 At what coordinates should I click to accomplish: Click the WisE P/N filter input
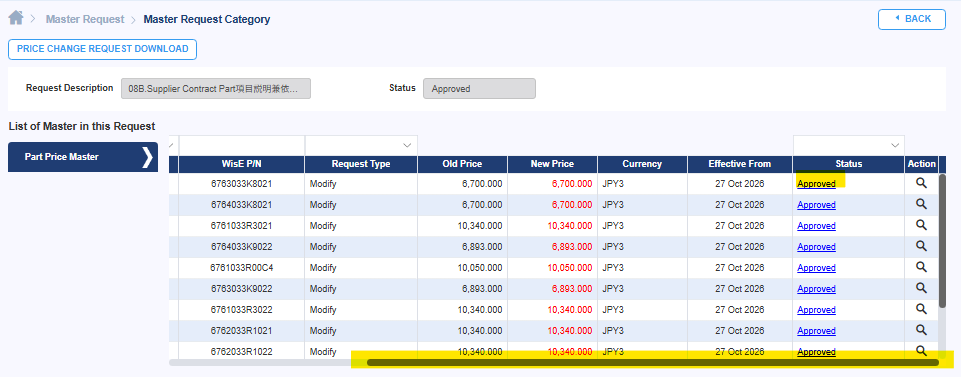click(x=241, y=145)
